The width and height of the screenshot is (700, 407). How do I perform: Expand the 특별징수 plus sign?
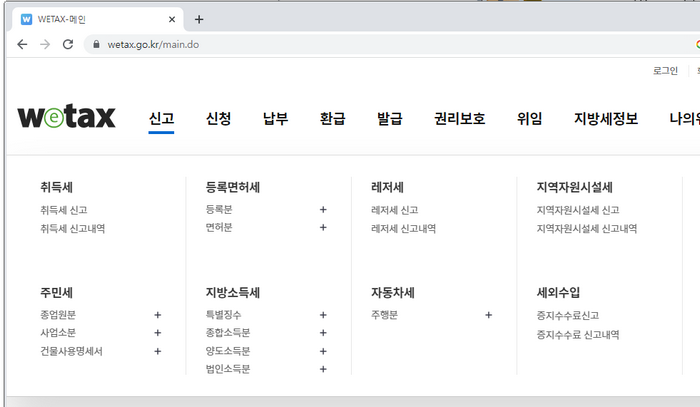point(323,315)
